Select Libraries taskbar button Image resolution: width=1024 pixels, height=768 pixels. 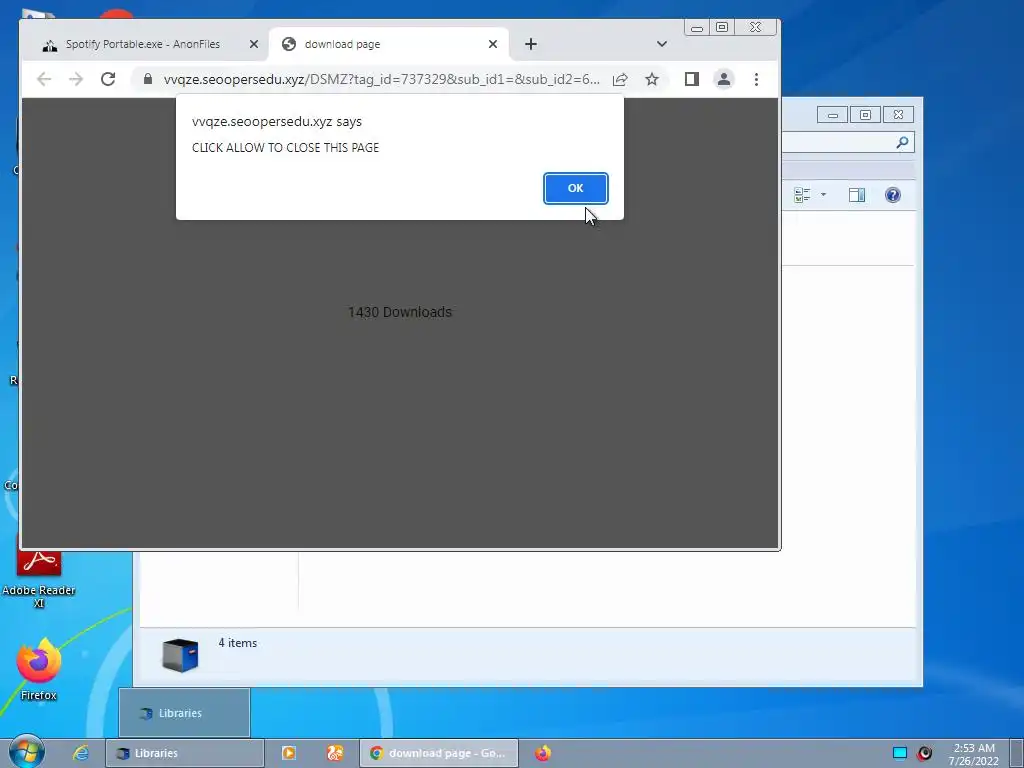(185, 753)
